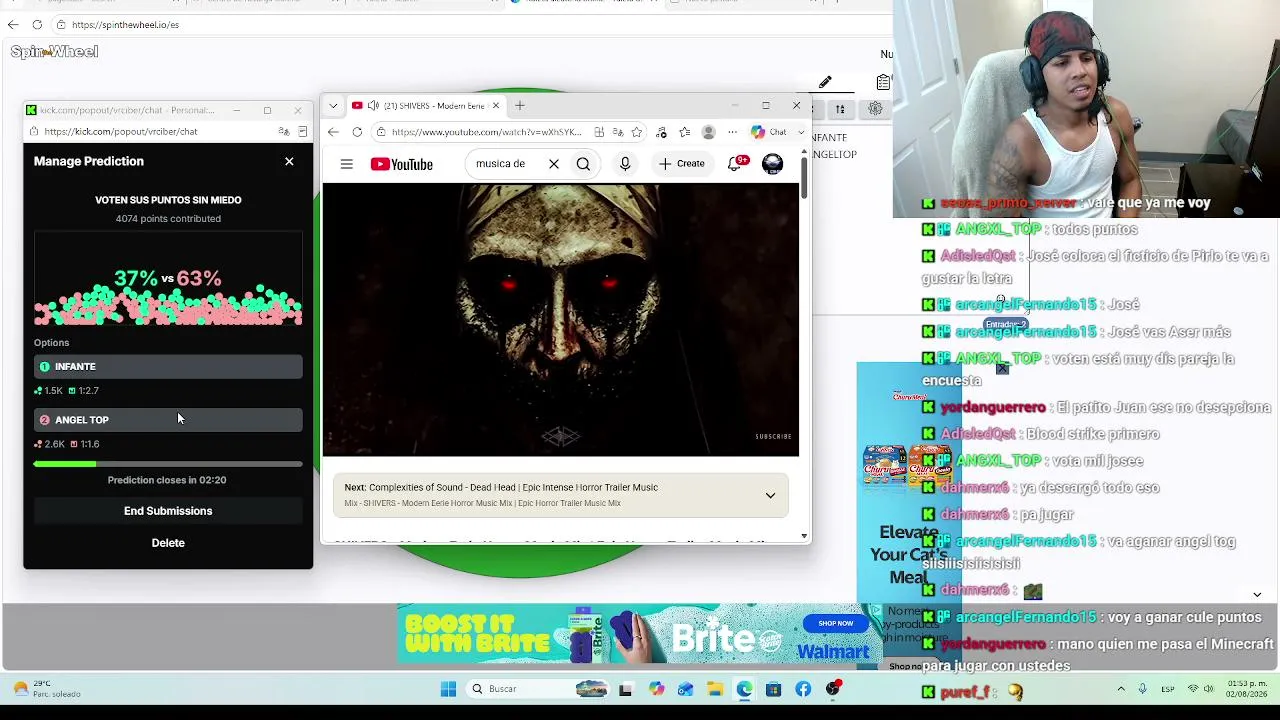
Task: Open File Explorer from taskbar
Action: 714,689
